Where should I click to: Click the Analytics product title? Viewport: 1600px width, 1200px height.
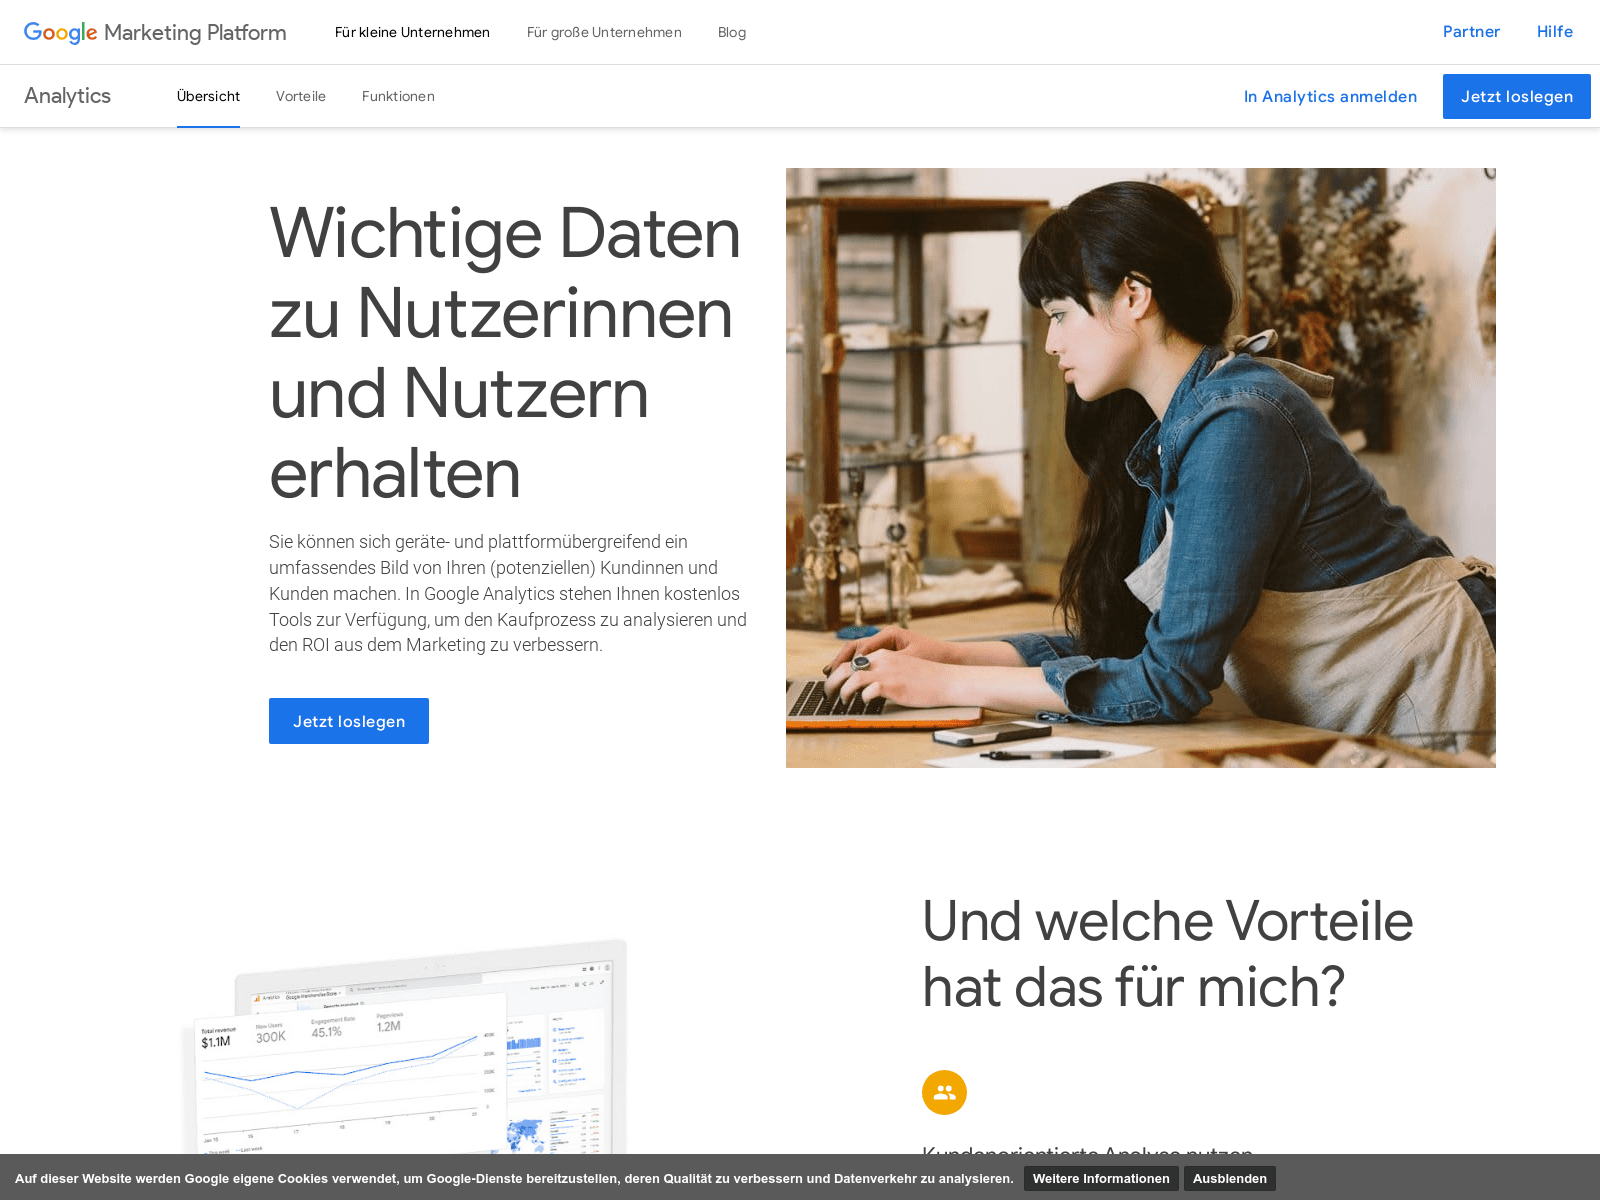tap(67, 96)
